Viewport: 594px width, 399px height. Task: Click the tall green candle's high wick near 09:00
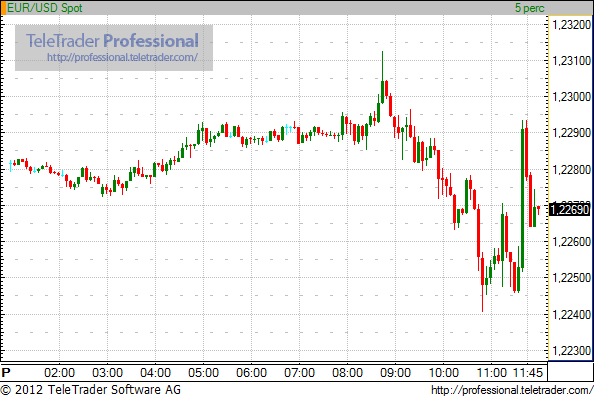[x=382, y=66]
